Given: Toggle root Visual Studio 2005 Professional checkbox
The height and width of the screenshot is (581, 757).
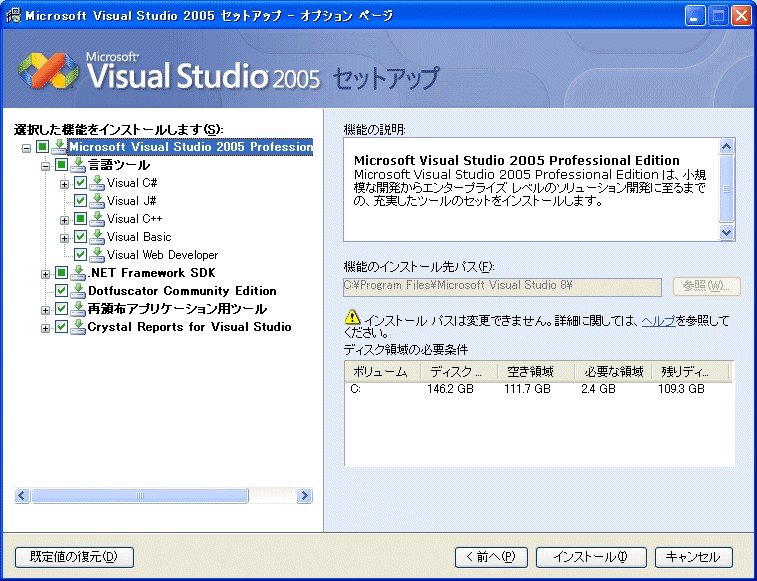Looking at the screenshot, I should (x=42, y=146).
